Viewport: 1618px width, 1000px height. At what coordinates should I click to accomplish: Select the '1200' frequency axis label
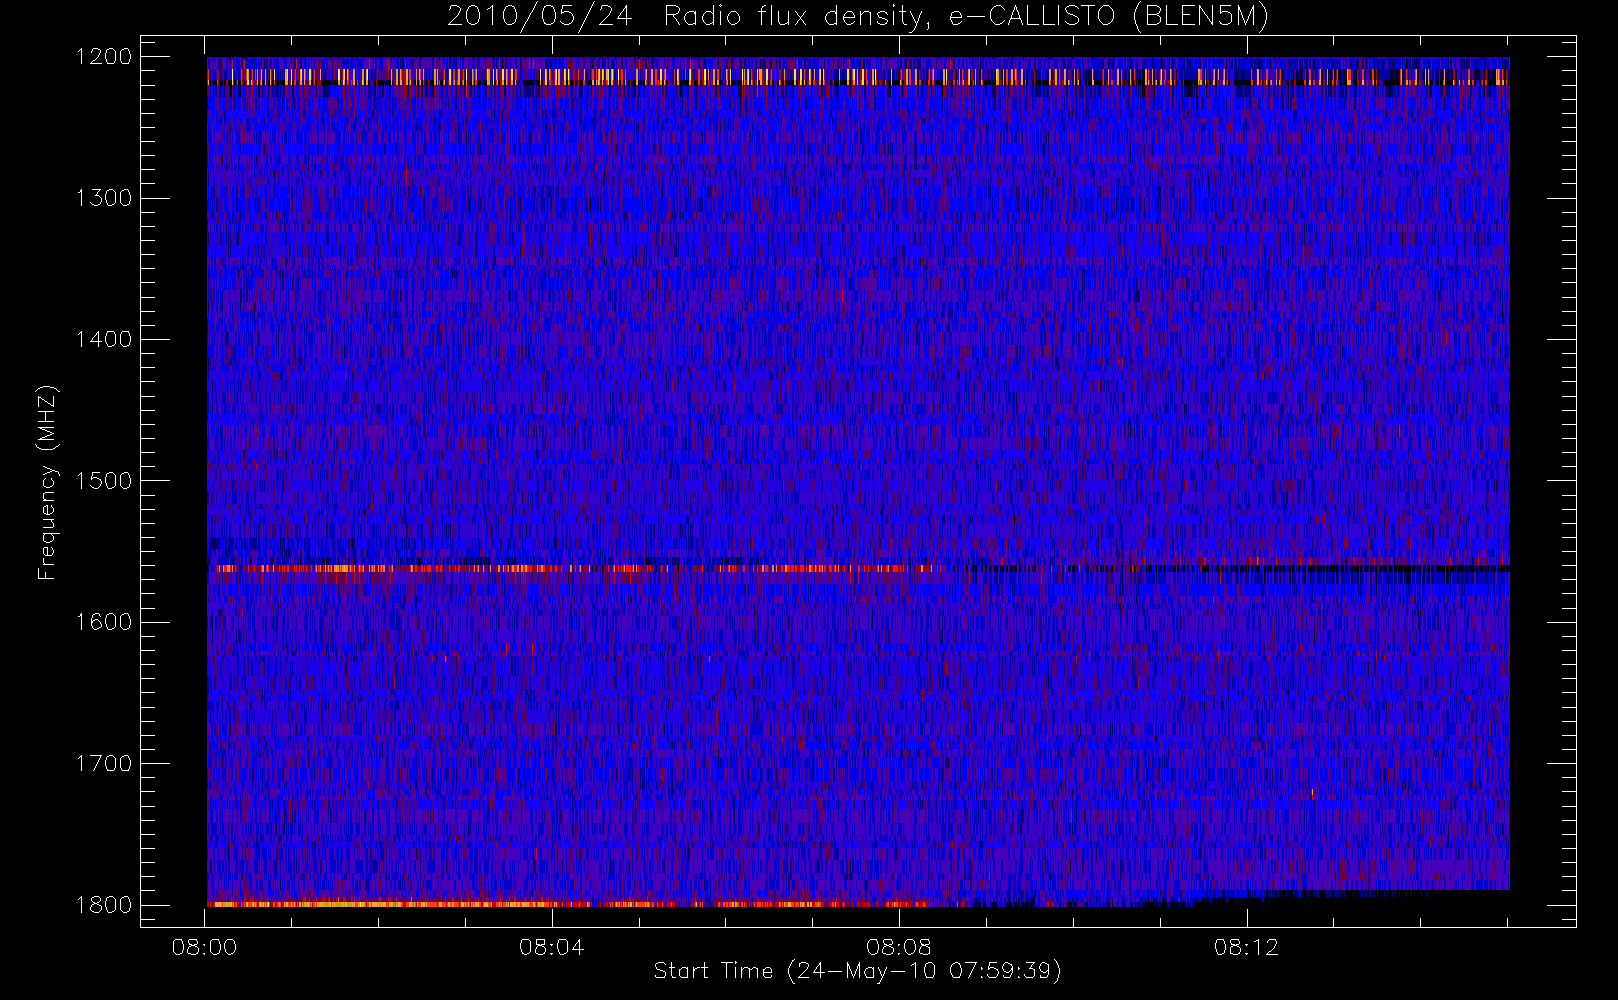point(105,57)
